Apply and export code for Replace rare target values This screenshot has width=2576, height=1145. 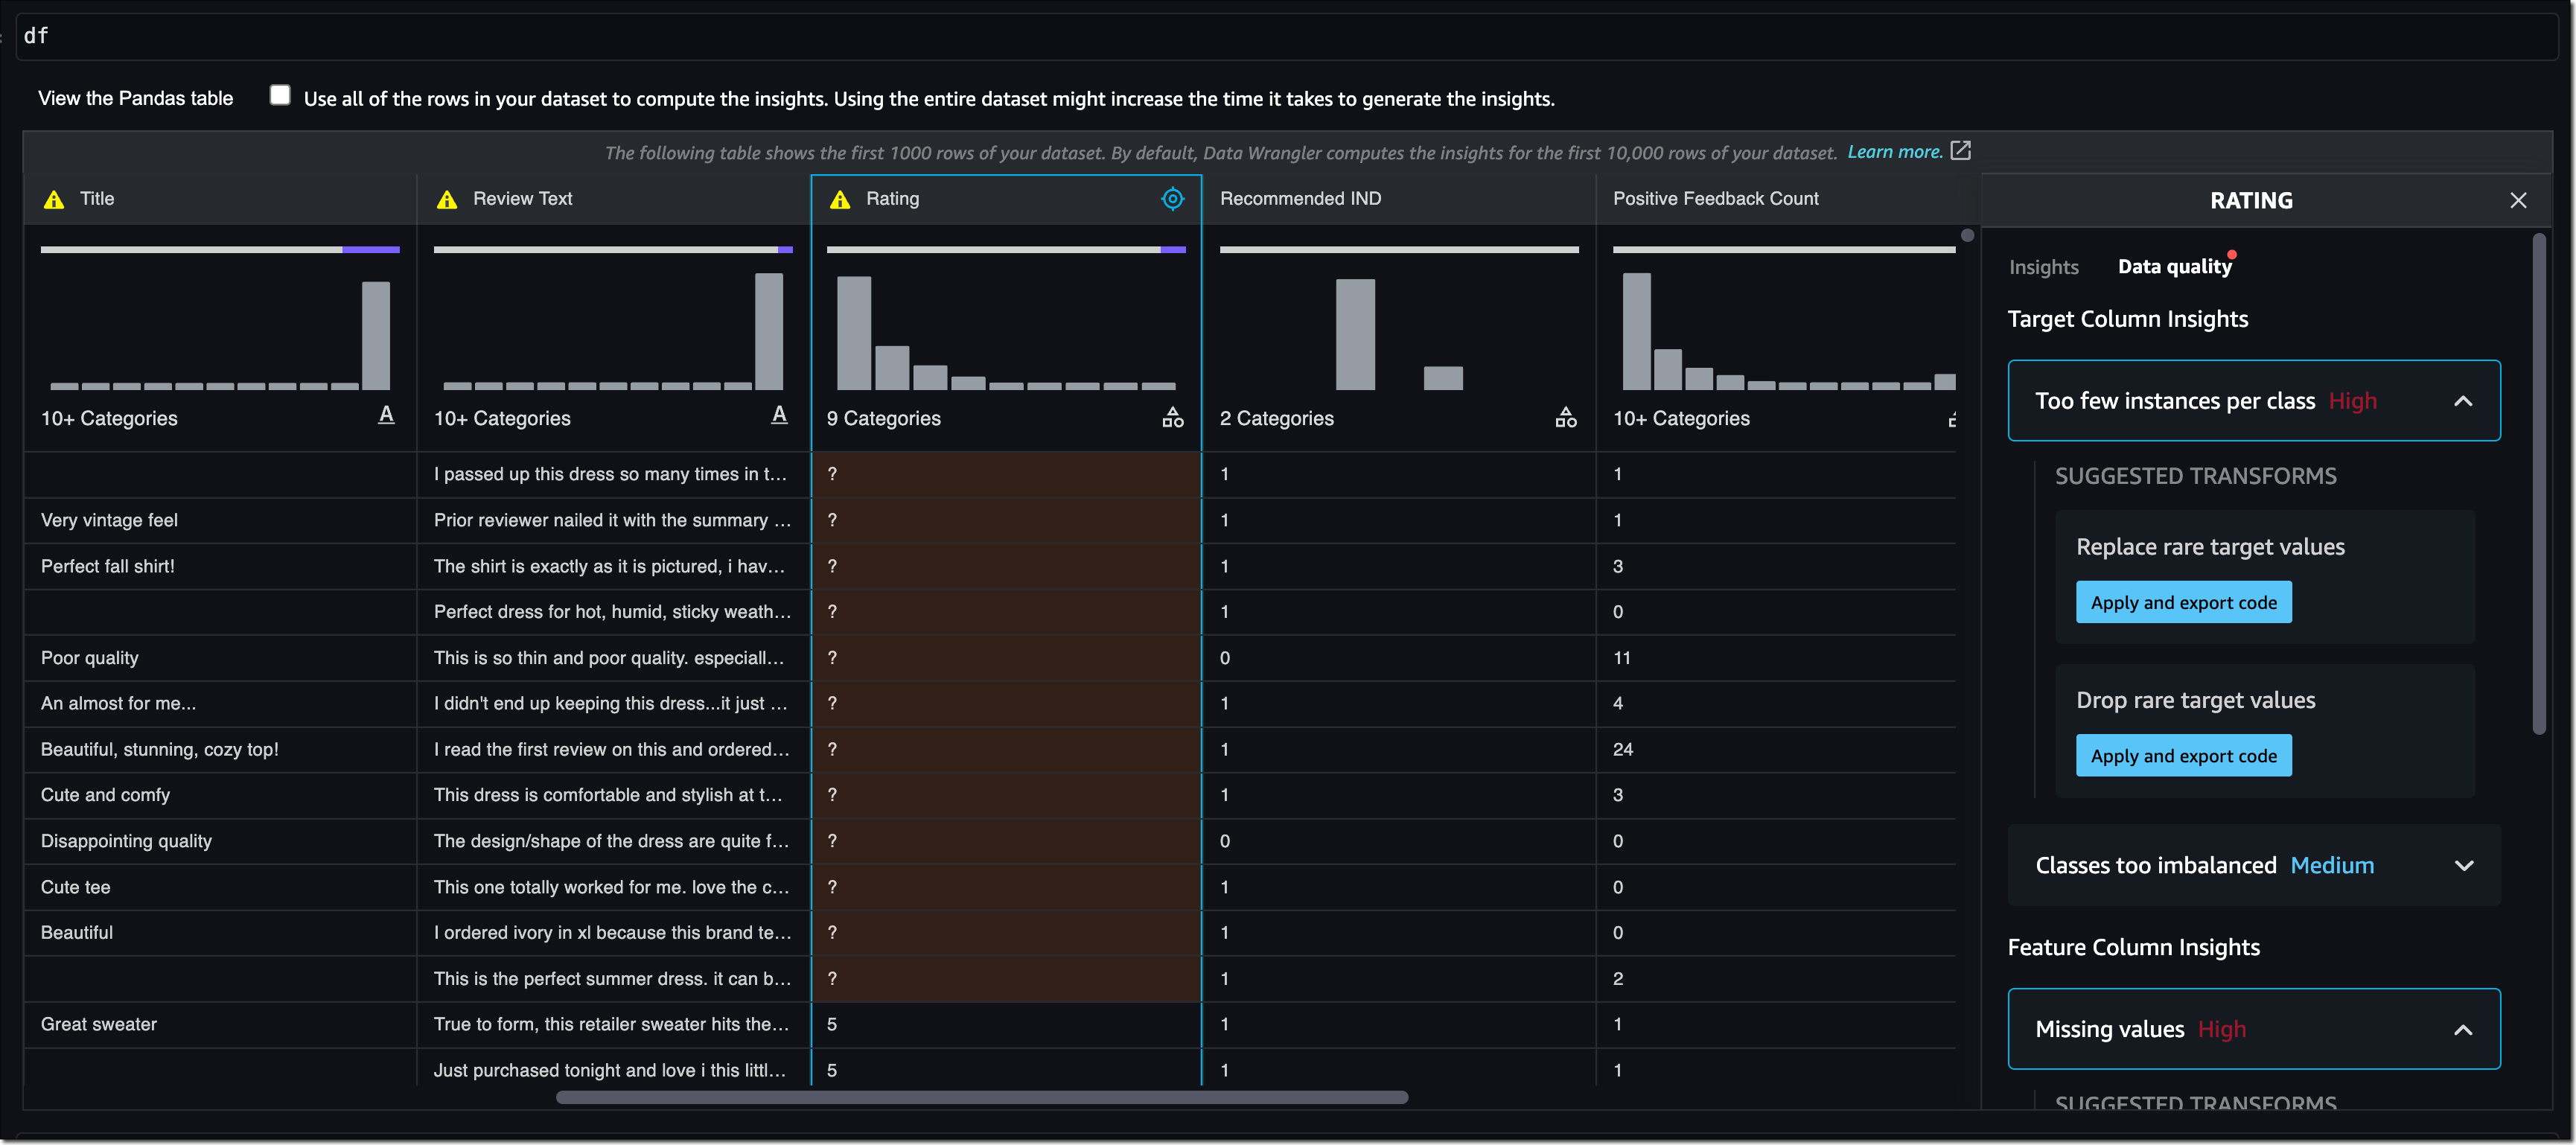[x=2184, y=599]
